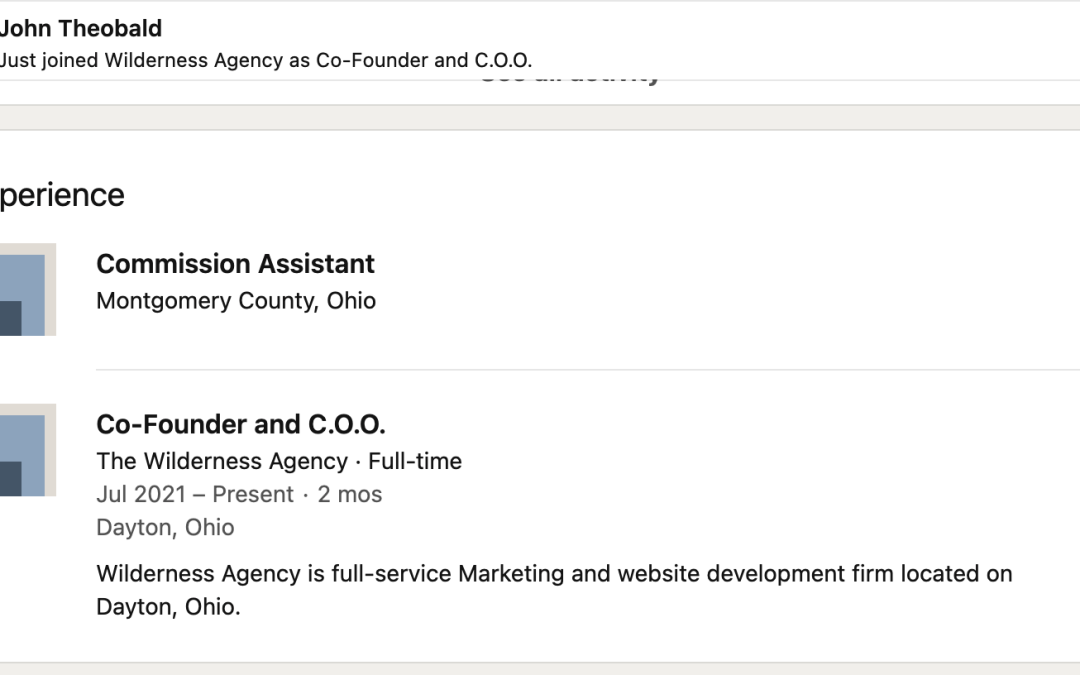Click 'The Wilderness Agency' company name
The image size is (1080, 675).
pos(222,461)
